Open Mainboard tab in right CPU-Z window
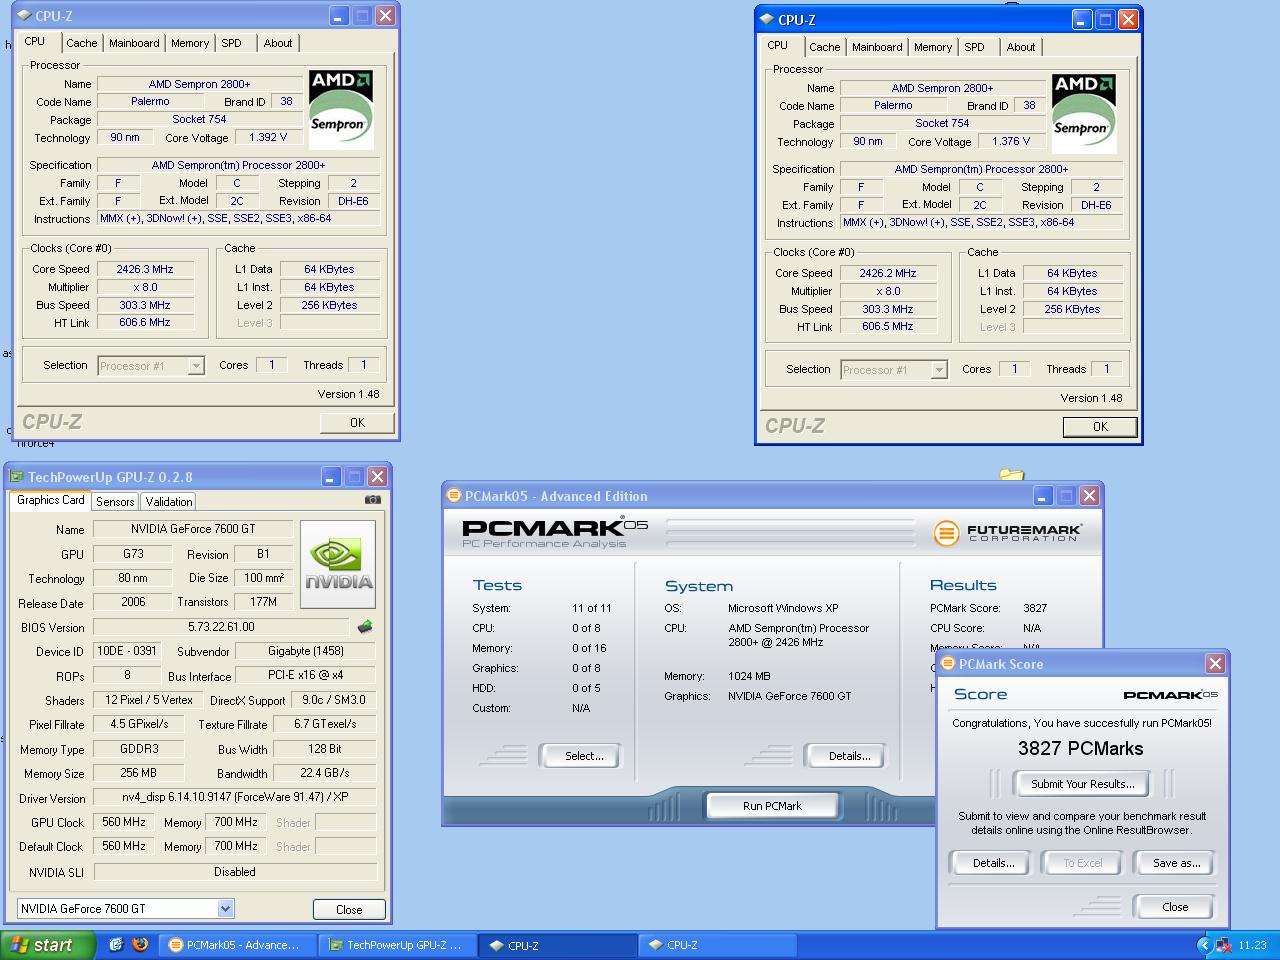The image size is (1280, 960). pos(877,47)
